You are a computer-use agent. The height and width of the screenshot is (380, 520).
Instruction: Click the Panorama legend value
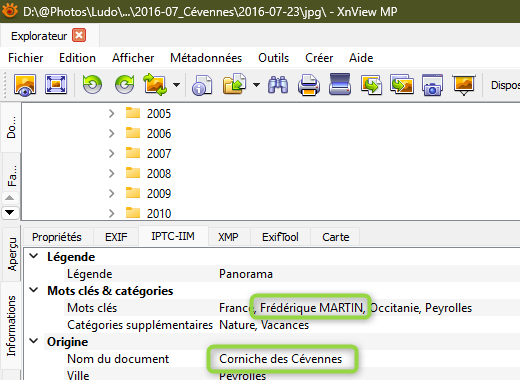[246, 274]
